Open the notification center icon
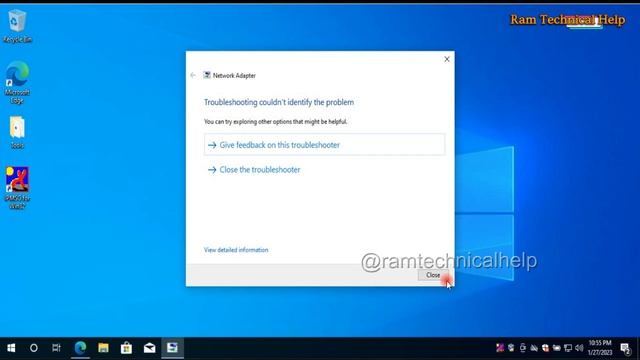Screen dimensions: 640x360 625,348
